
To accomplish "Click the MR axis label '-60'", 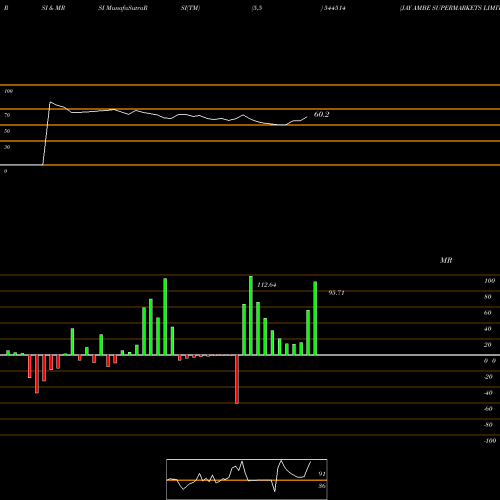I will [488, 409].
